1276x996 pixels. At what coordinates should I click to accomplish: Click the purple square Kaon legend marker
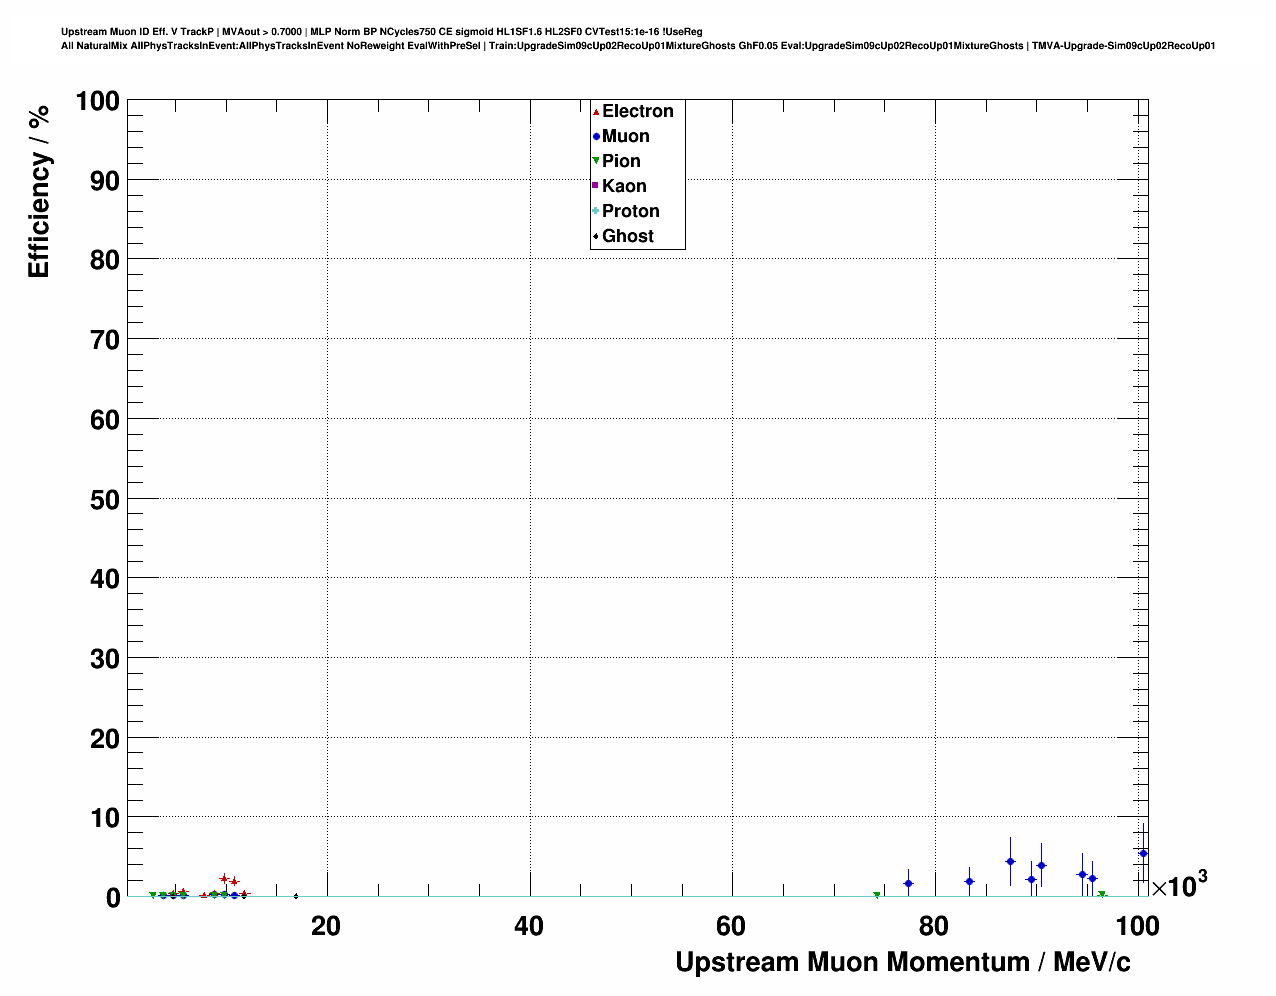(x=596, y=186)
